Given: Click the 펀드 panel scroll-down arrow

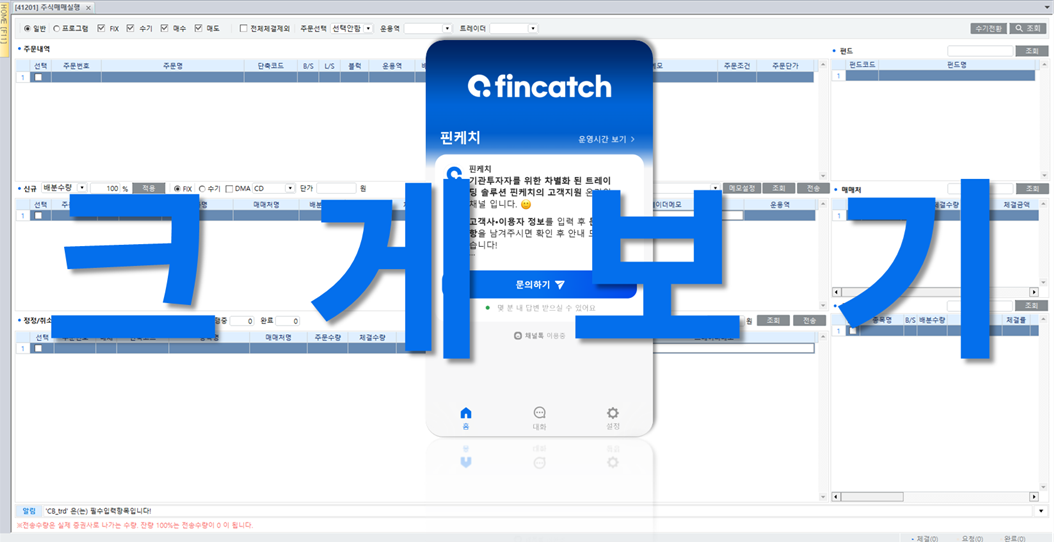Looking at the screenshot, I should click(x=1044, y=176).
